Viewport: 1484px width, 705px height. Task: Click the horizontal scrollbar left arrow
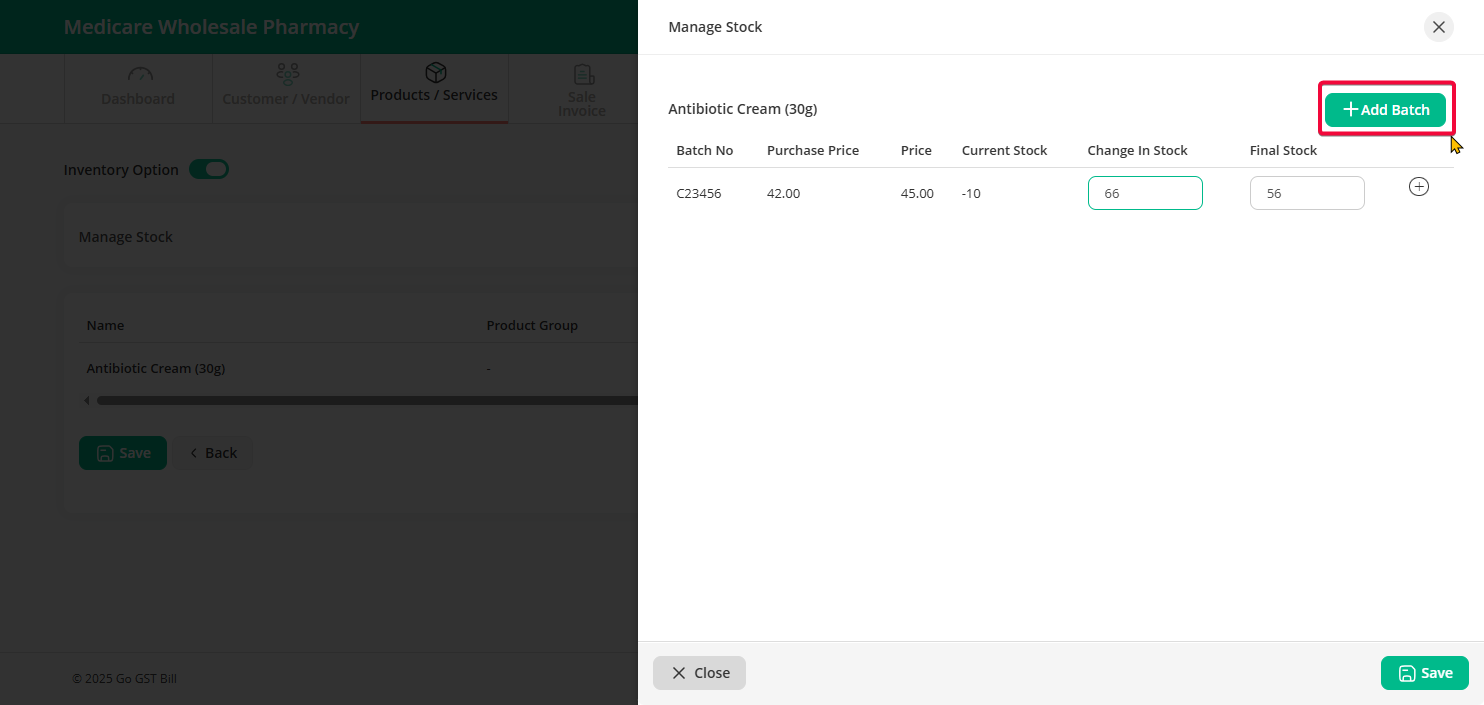click(87, 401)
